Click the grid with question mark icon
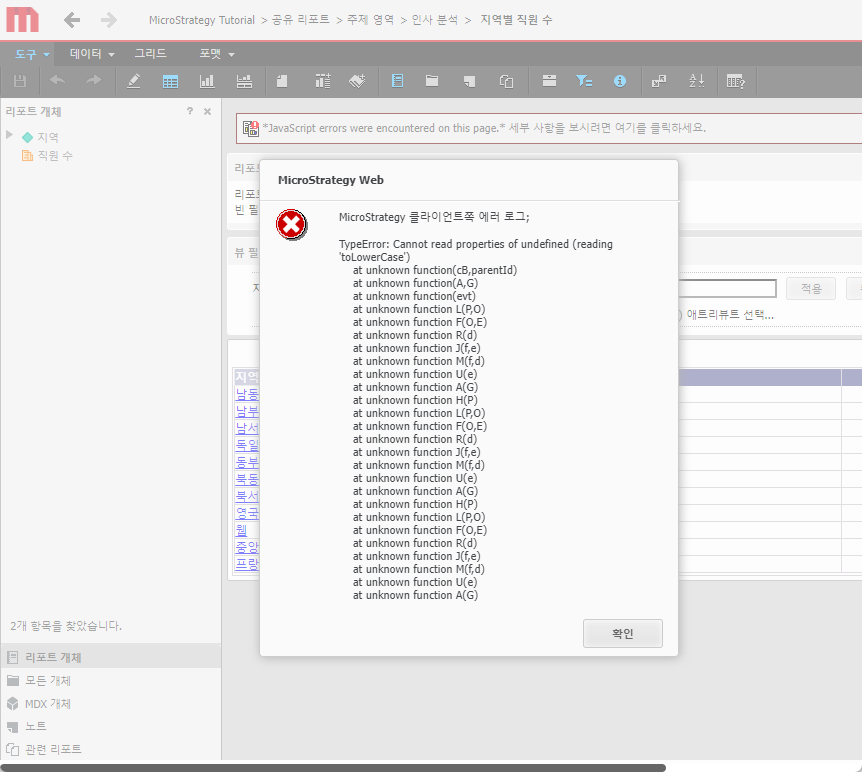862x772 pixels. (x=736, y=81)
